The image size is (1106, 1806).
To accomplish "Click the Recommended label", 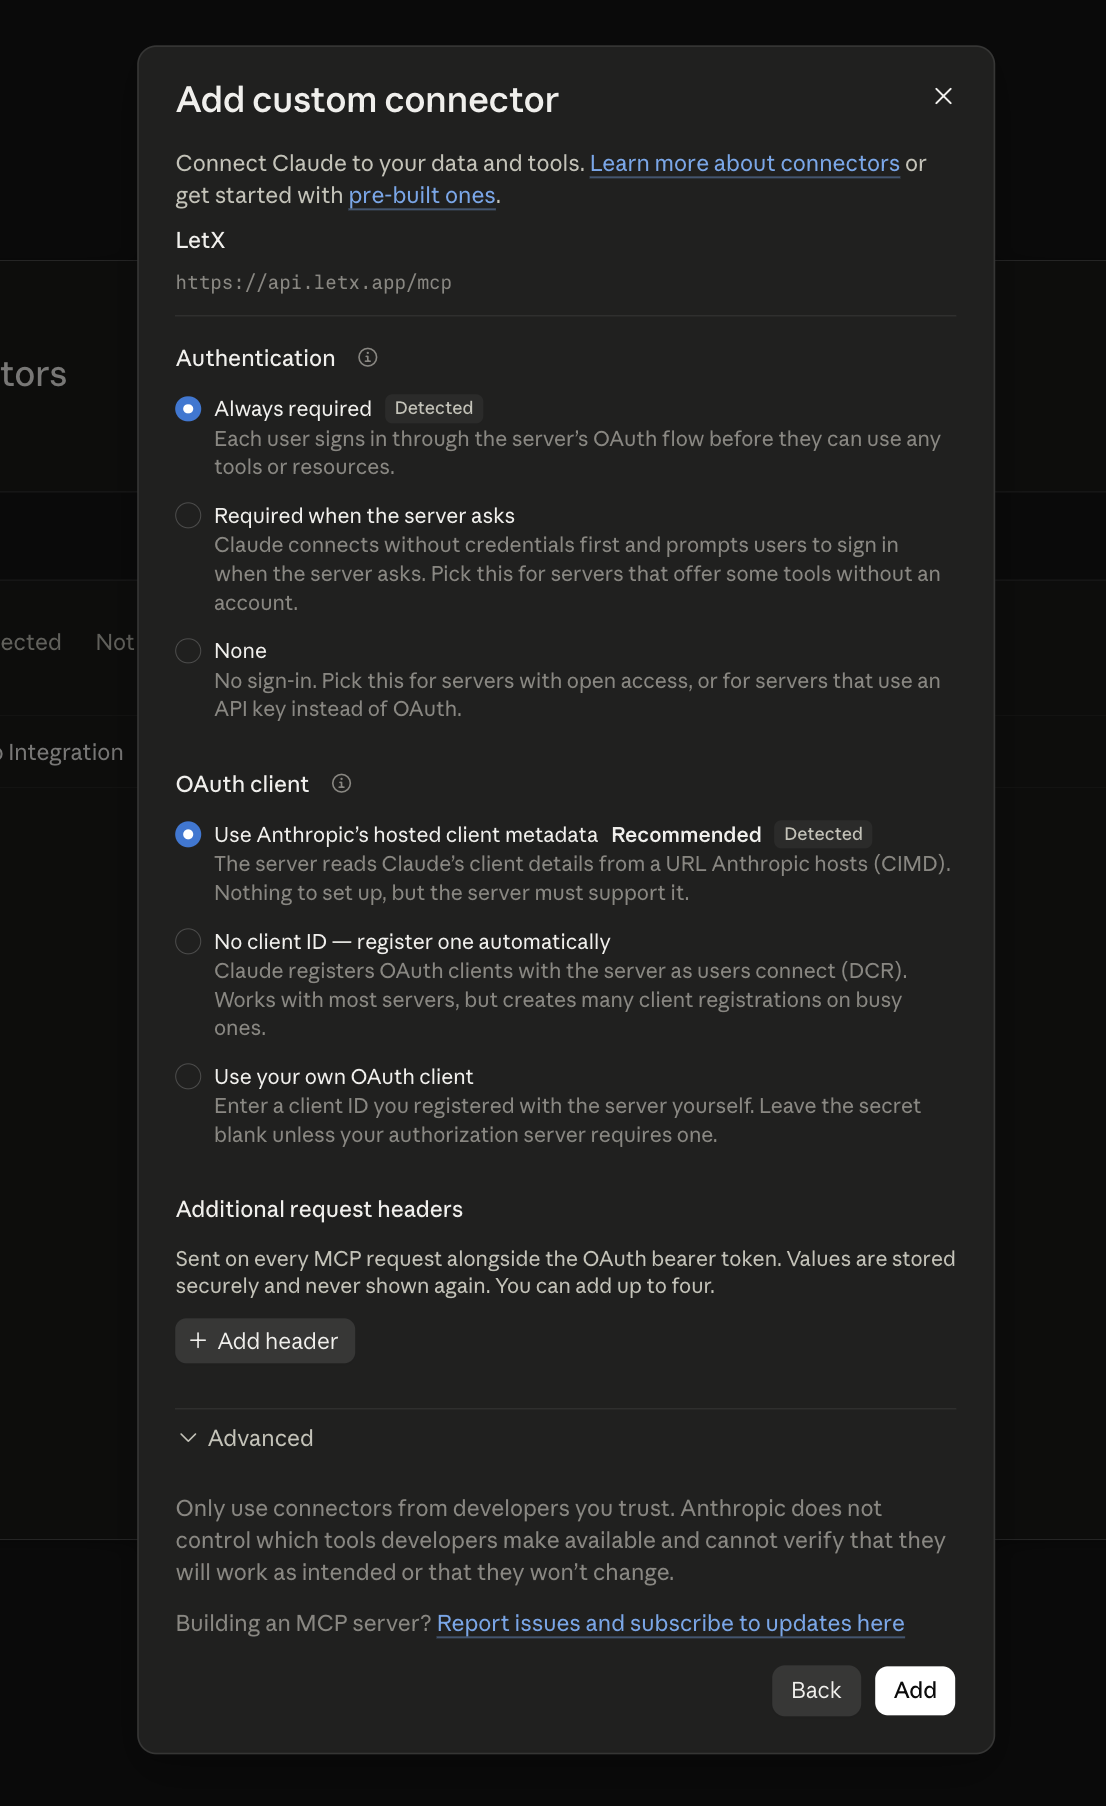I will click(x=686, y=835).
